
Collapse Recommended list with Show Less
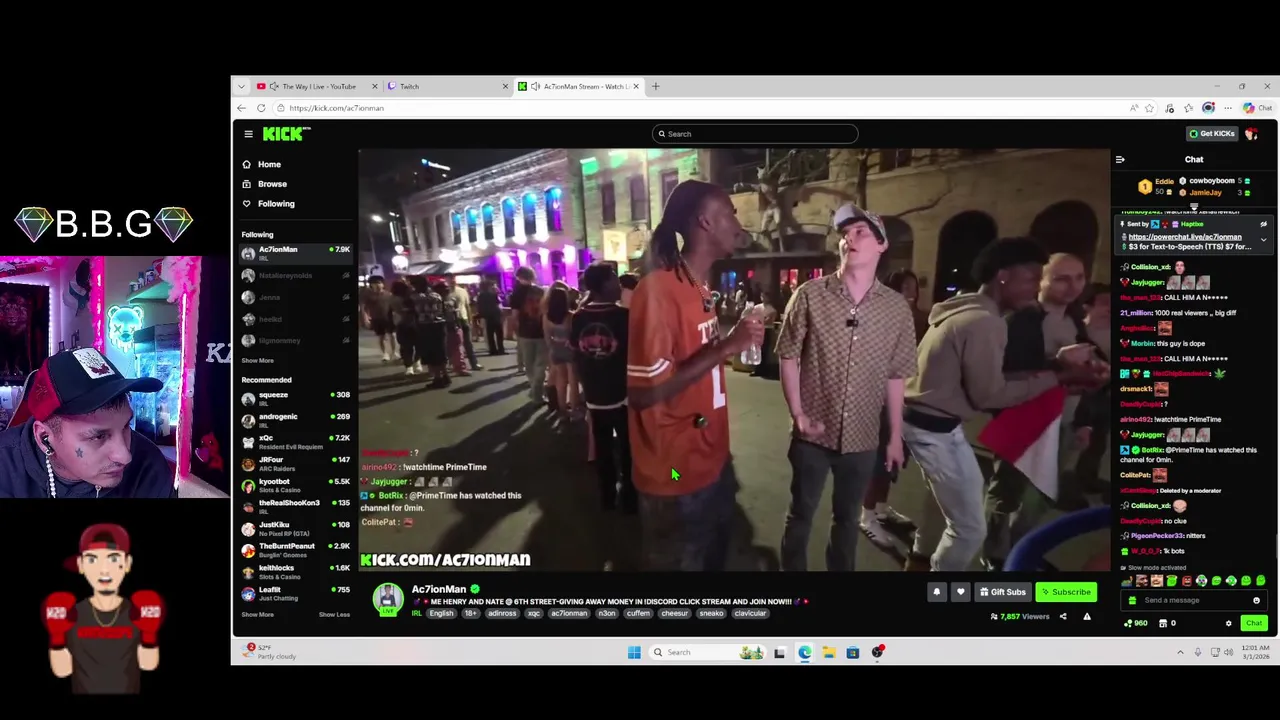334,614
